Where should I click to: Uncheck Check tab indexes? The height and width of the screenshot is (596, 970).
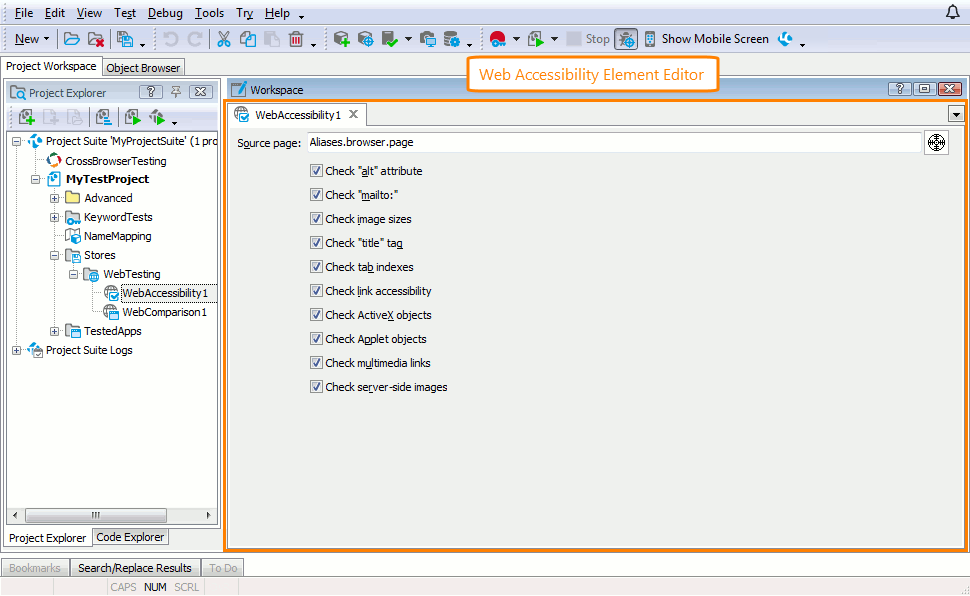tap(316, 267)
